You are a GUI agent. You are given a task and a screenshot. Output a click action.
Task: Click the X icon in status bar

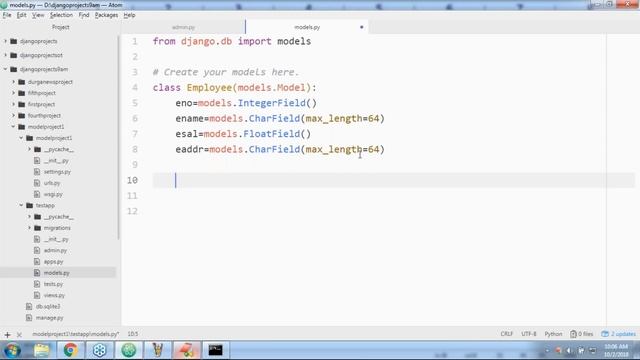[19, 335]
